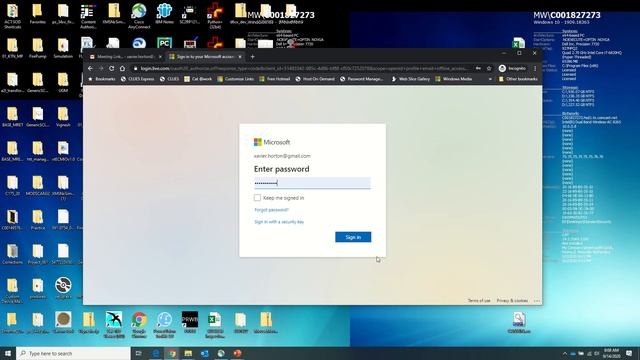Viewport: 640px width, 360px height.
Task: Open the CLUES Express bookmark
Action: 138,79
